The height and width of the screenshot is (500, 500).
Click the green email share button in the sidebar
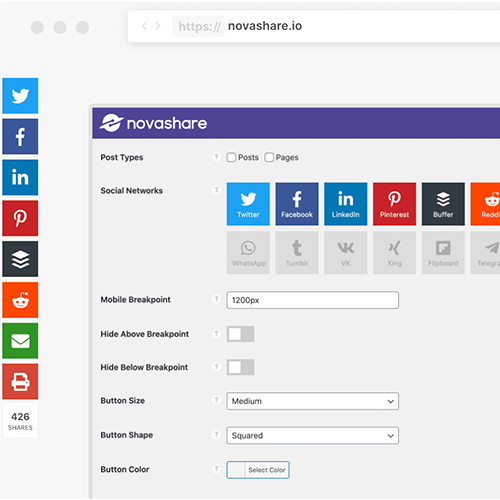click(20, 341)
